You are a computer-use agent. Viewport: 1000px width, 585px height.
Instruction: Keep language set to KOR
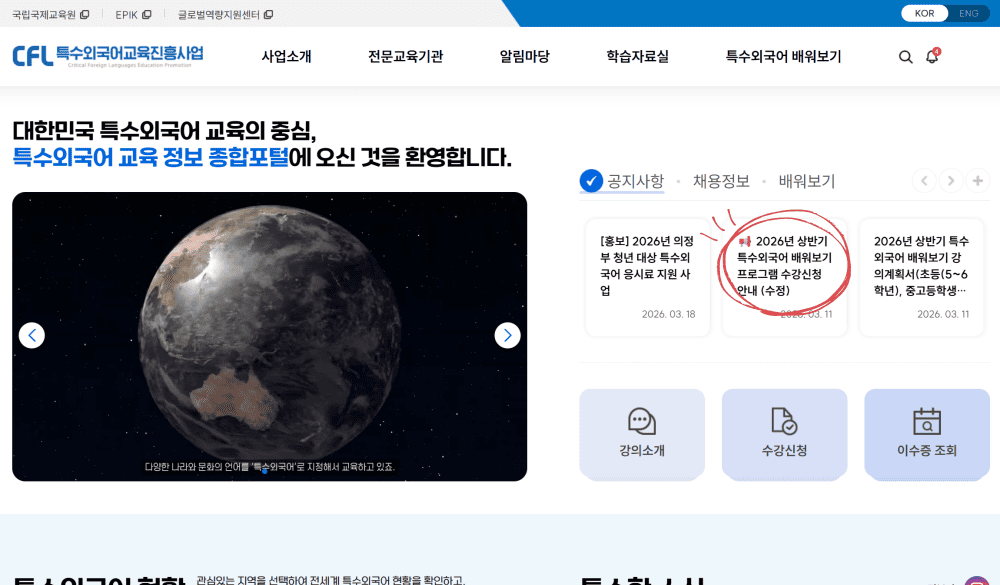[923, 14]
